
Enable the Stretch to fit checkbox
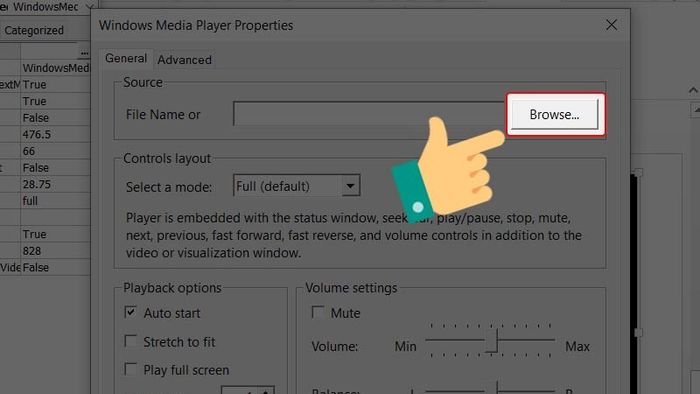pos(130,341)
